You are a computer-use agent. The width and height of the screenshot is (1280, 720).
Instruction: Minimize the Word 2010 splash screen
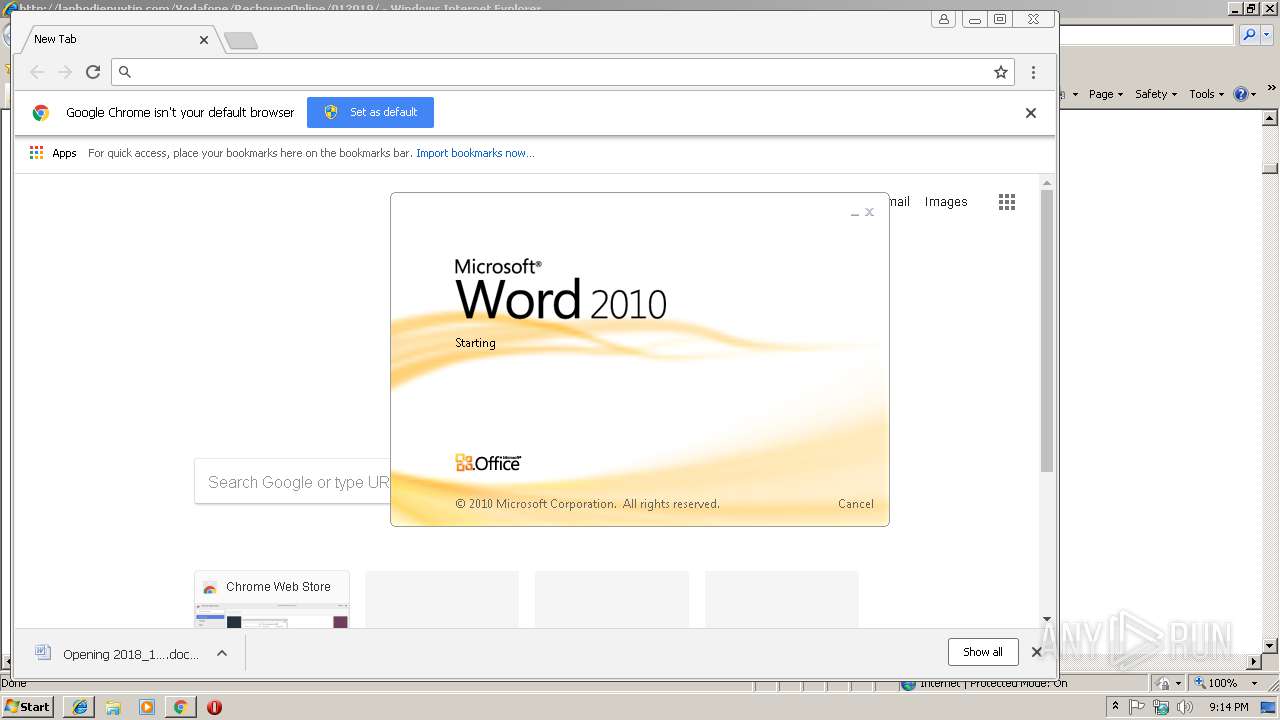point(855,213)
